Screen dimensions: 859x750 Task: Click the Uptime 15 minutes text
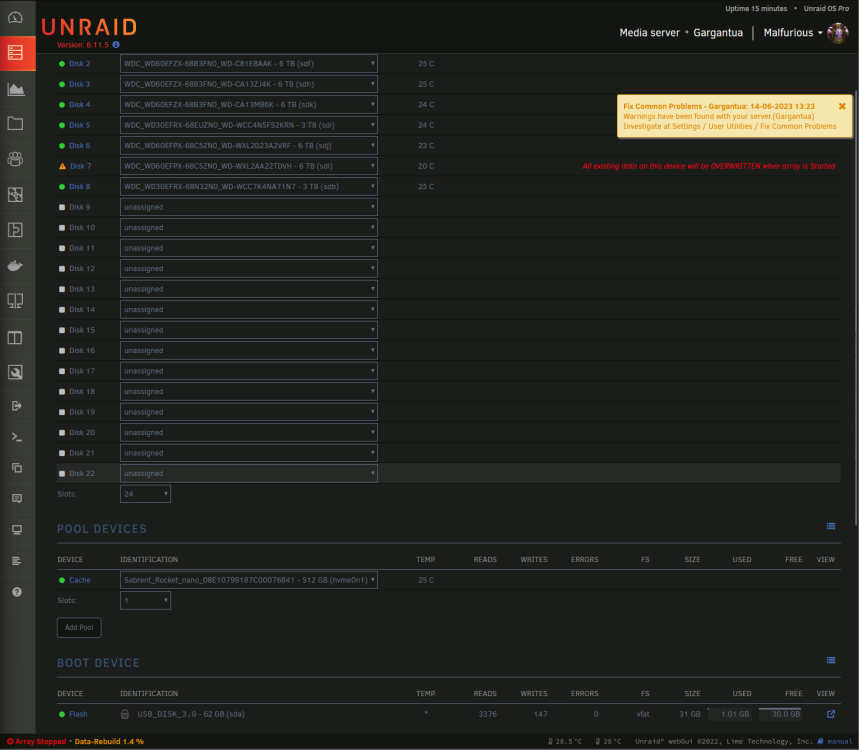756,9
